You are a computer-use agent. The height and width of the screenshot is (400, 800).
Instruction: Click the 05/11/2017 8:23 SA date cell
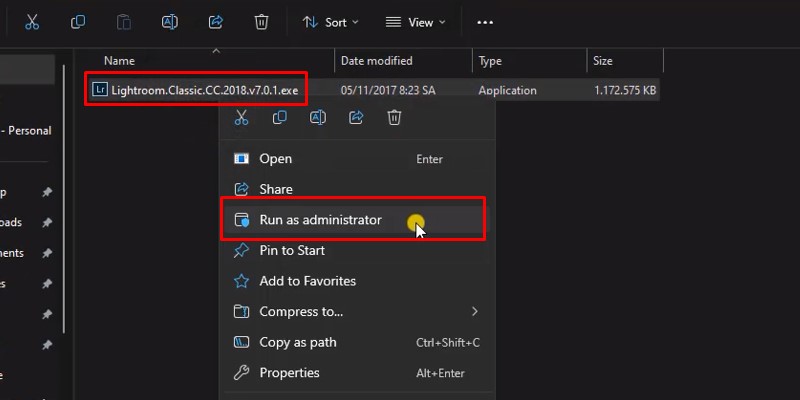click(x=388, y=90)
